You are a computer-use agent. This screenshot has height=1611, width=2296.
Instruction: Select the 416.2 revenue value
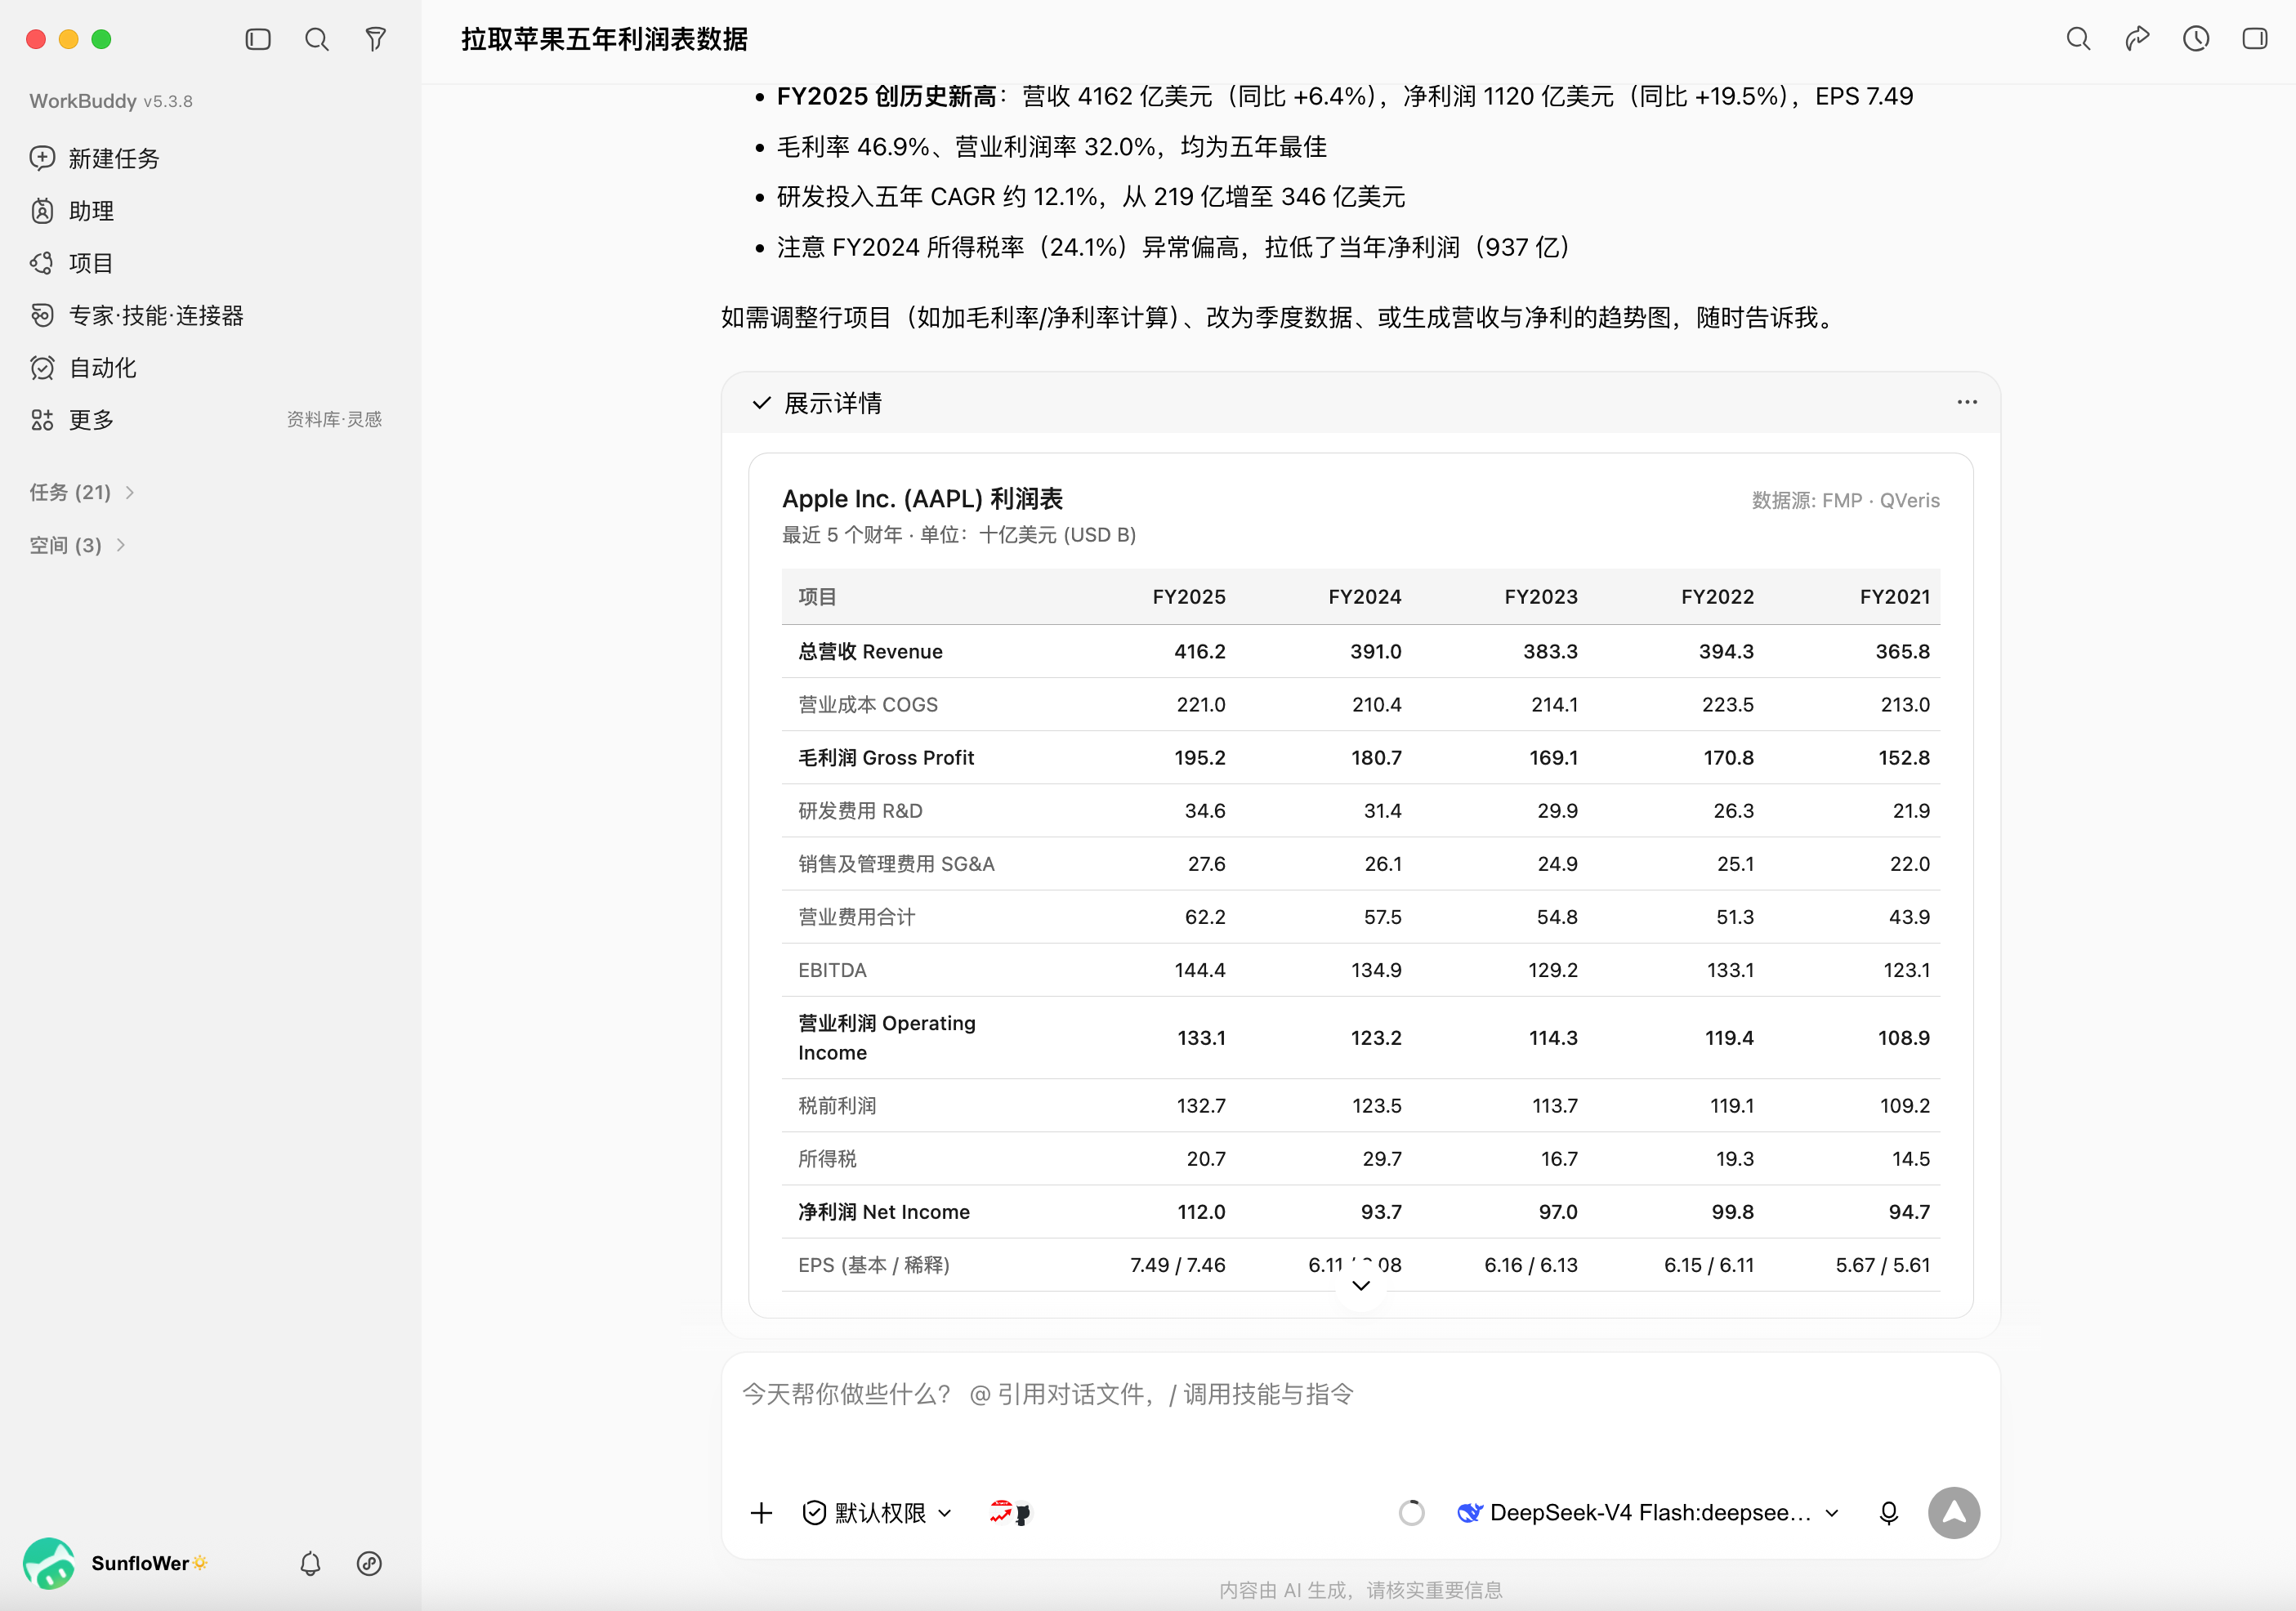(x=1200, y=651)
